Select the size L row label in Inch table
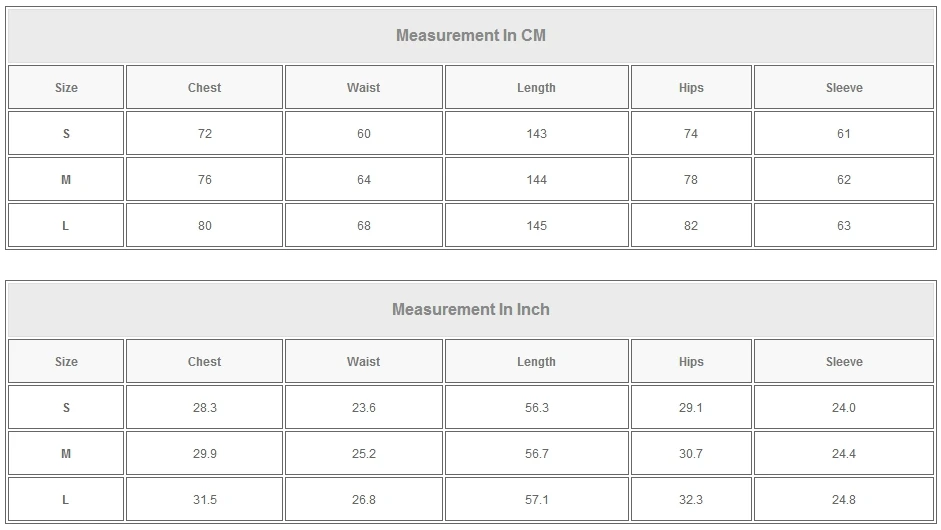The image size is (941, 530). pos(66,500)
